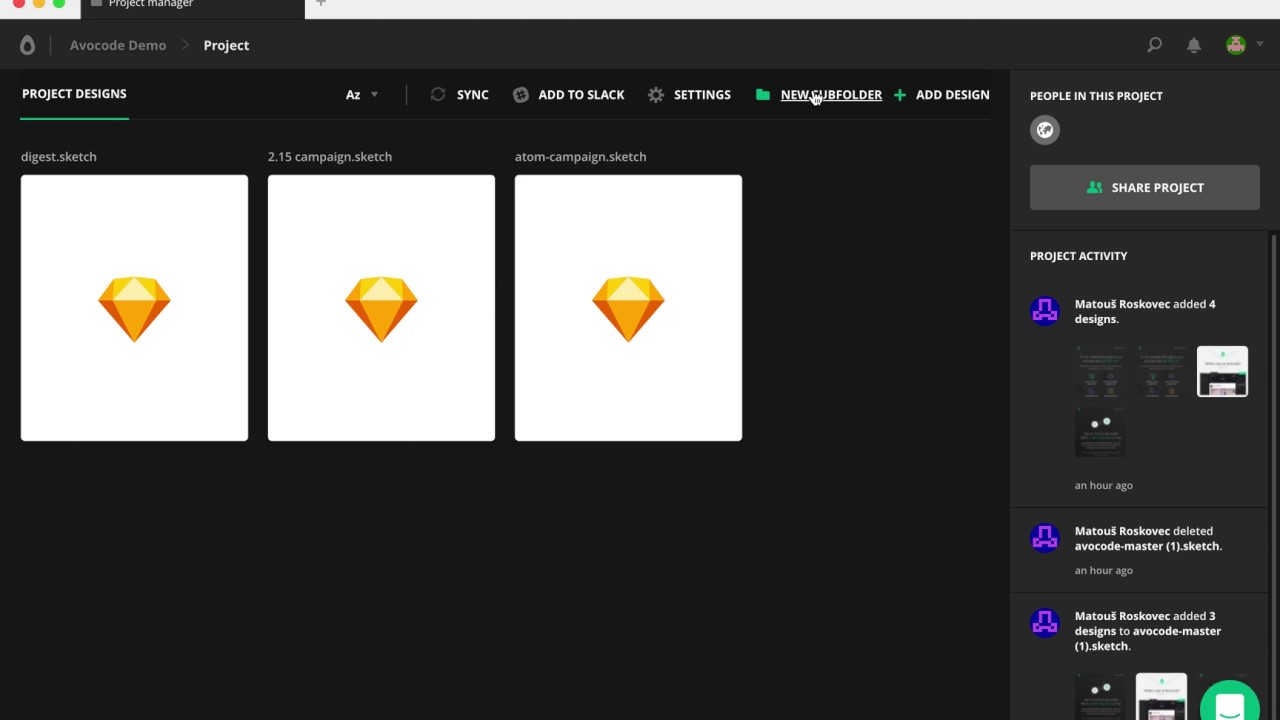Click the Slack logo icon
Screen dimensions: 1280x720
pyautogui.click(x=521, y=95)
